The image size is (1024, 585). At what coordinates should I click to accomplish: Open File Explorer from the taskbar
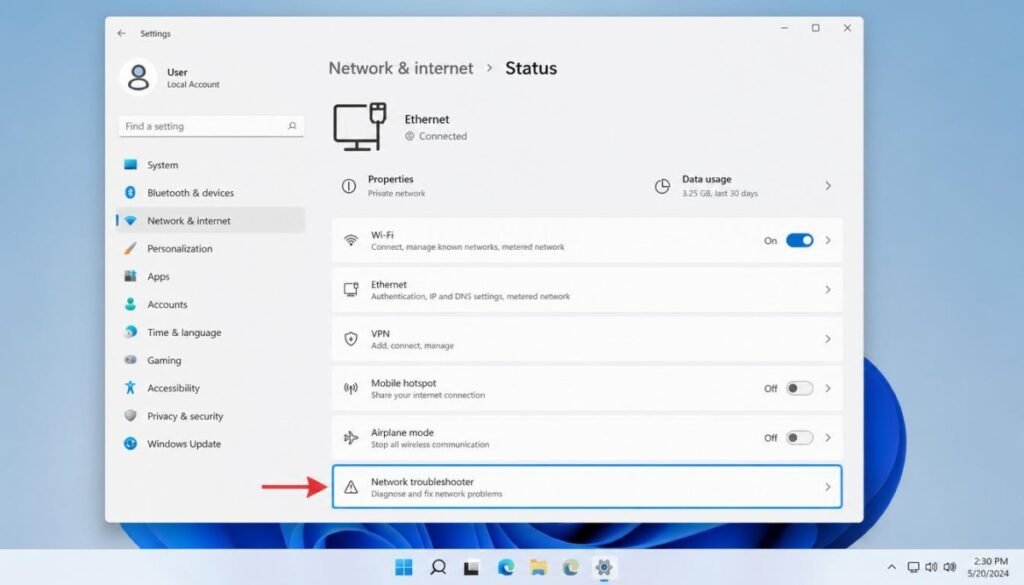coord(538,567)
